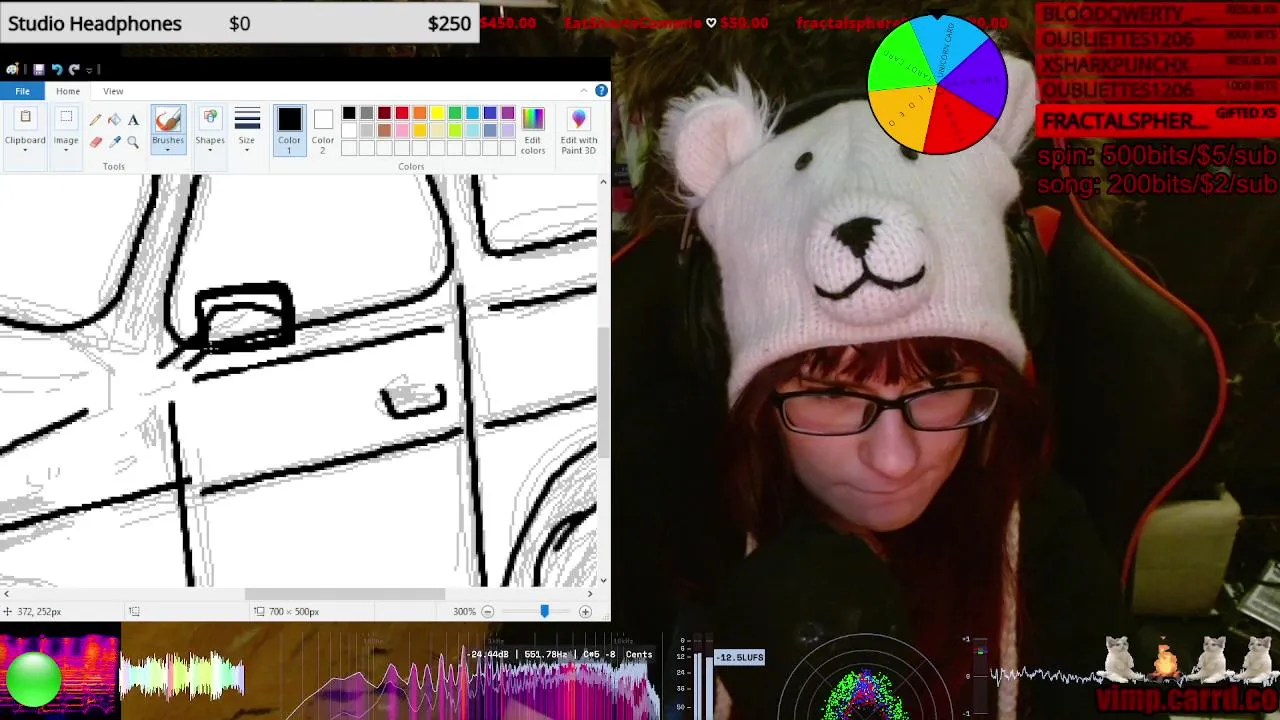Open Paint Help question mark icon
Screen dimensions: 1280x720
601,91
